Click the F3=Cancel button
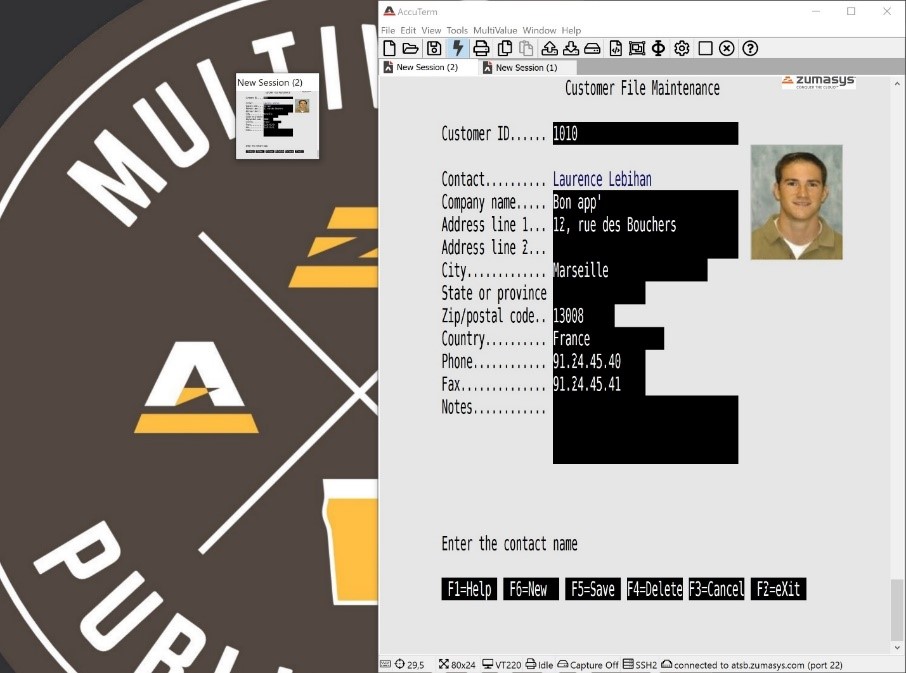Screen dimensions: 906x673 [716, 589]
